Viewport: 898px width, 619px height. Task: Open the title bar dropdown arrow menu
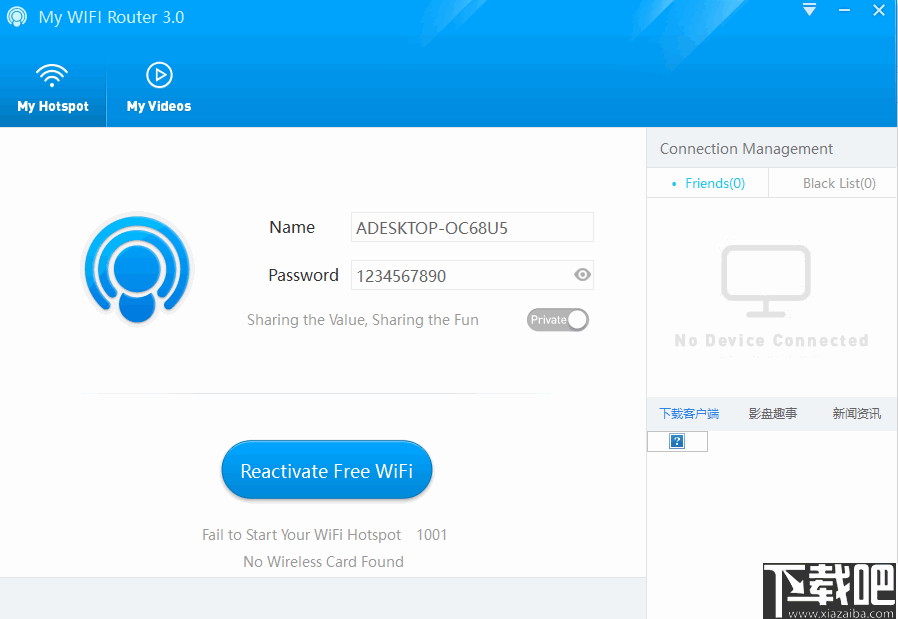pyautogui.click(x=808, y=11)
